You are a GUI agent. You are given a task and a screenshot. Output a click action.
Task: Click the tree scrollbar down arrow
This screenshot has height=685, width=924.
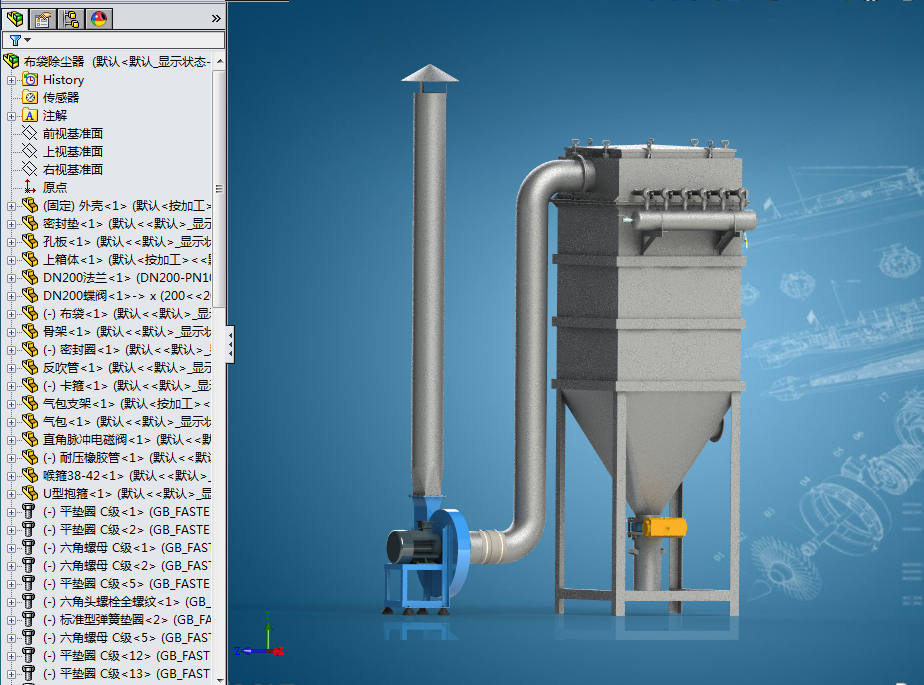(x=219, y=680)
